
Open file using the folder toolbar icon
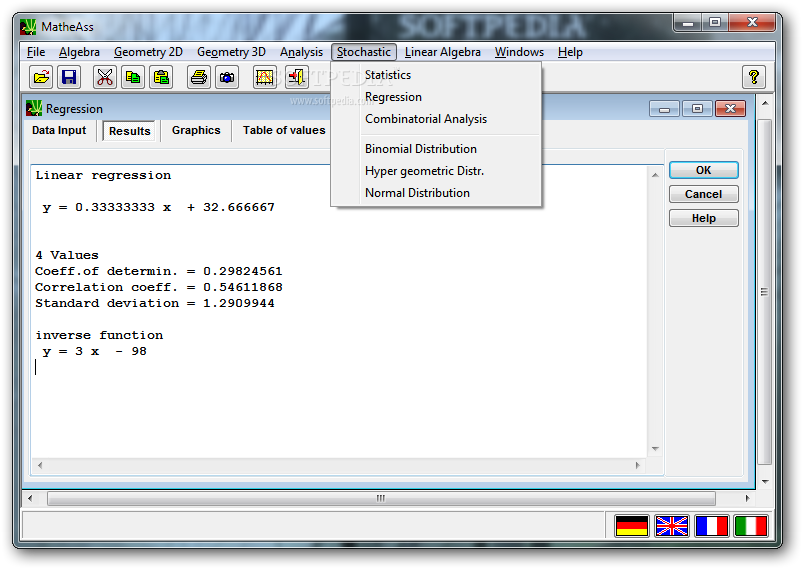coord(41,77)
